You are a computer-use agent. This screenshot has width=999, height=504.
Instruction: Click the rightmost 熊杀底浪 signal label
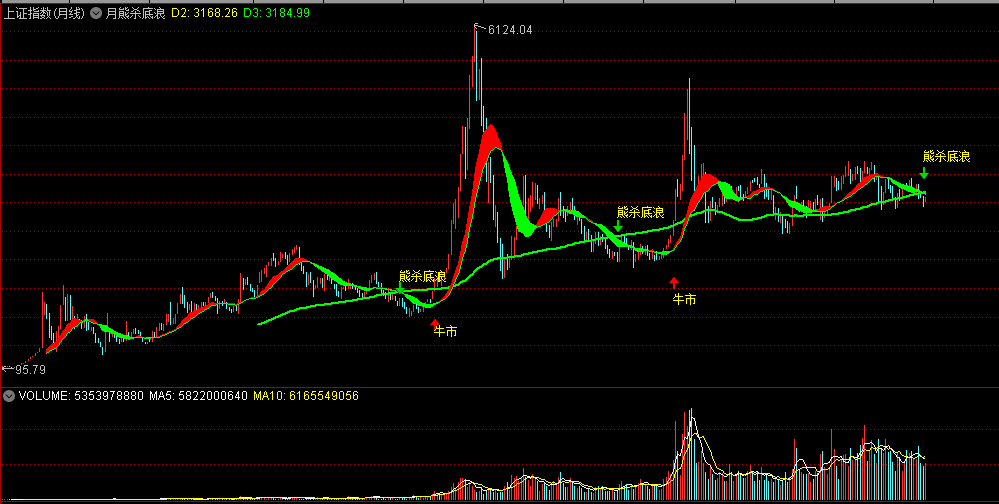(x=947, y=157)
